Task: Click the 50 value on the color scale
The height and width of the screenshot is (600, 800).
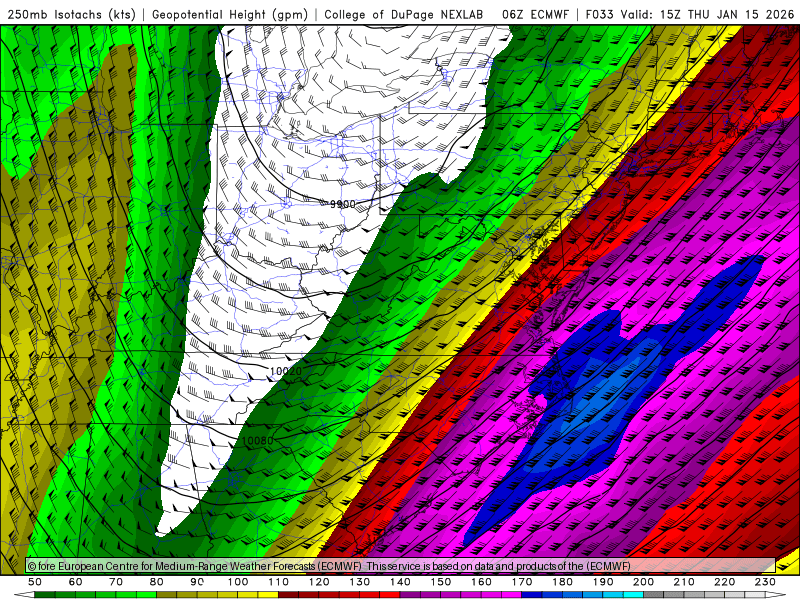Action: [35, 582]
